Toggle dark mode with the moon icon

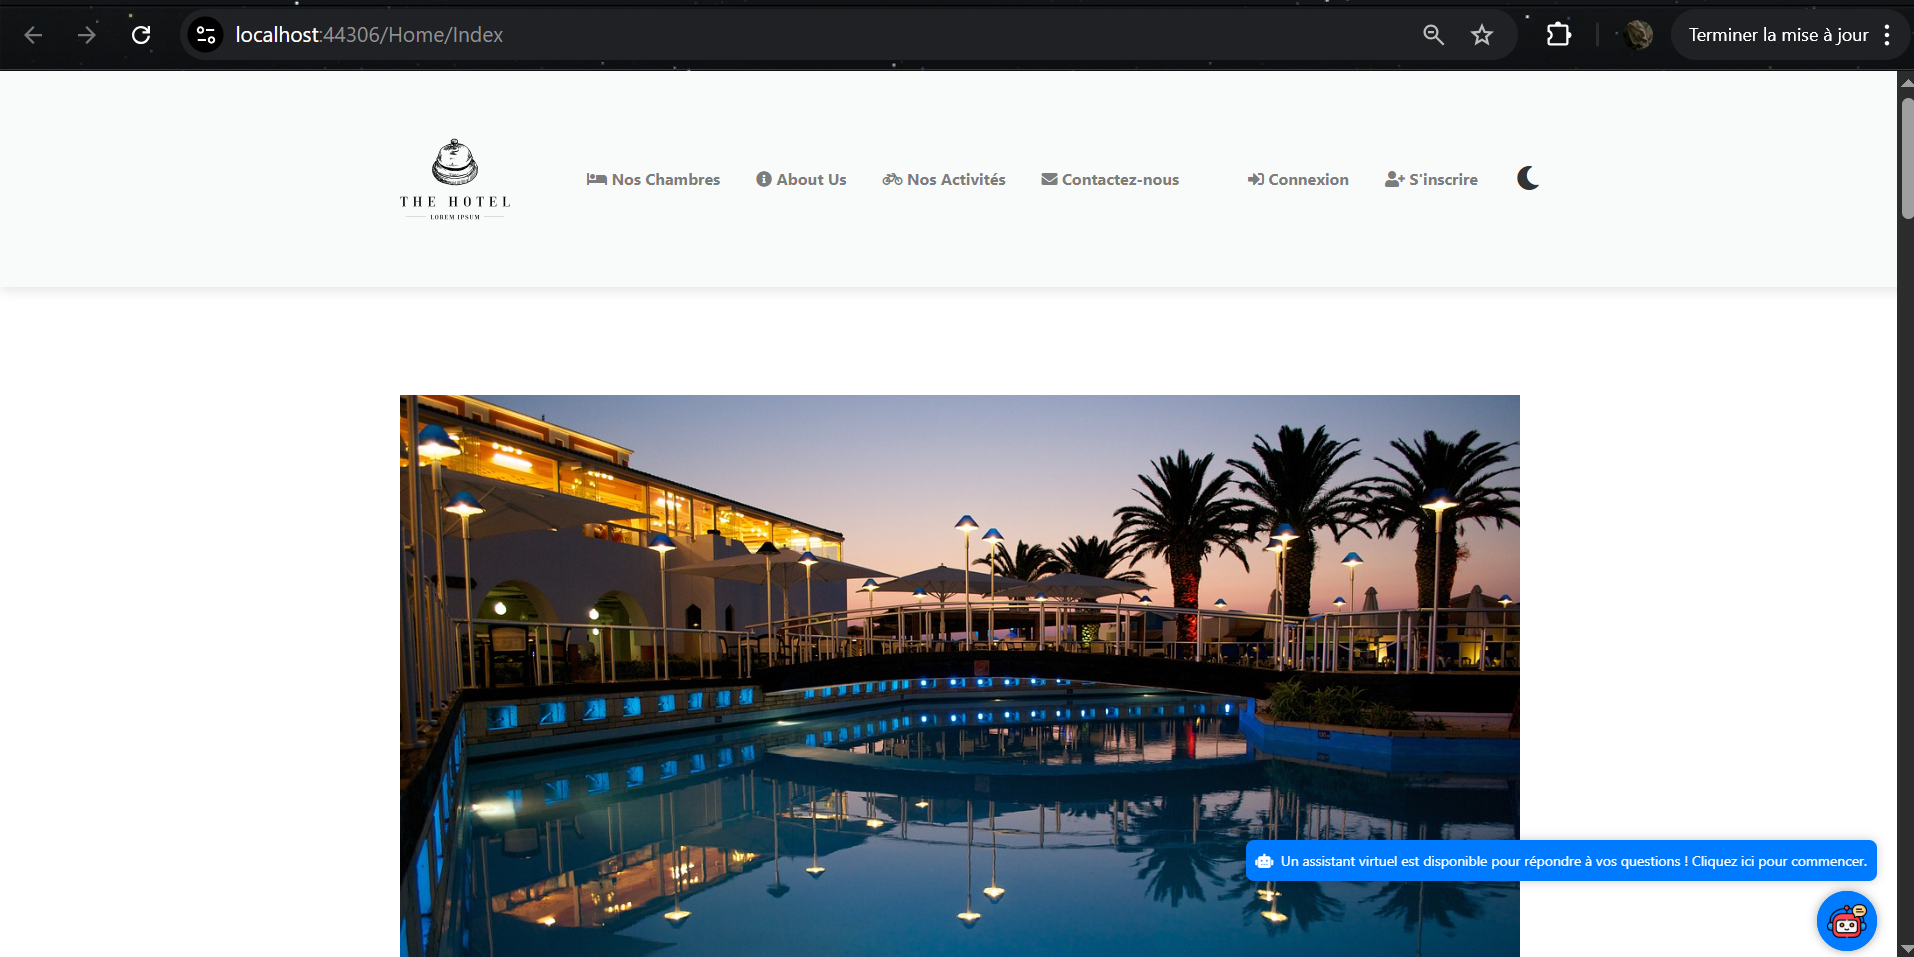[x=1527, y=178]
